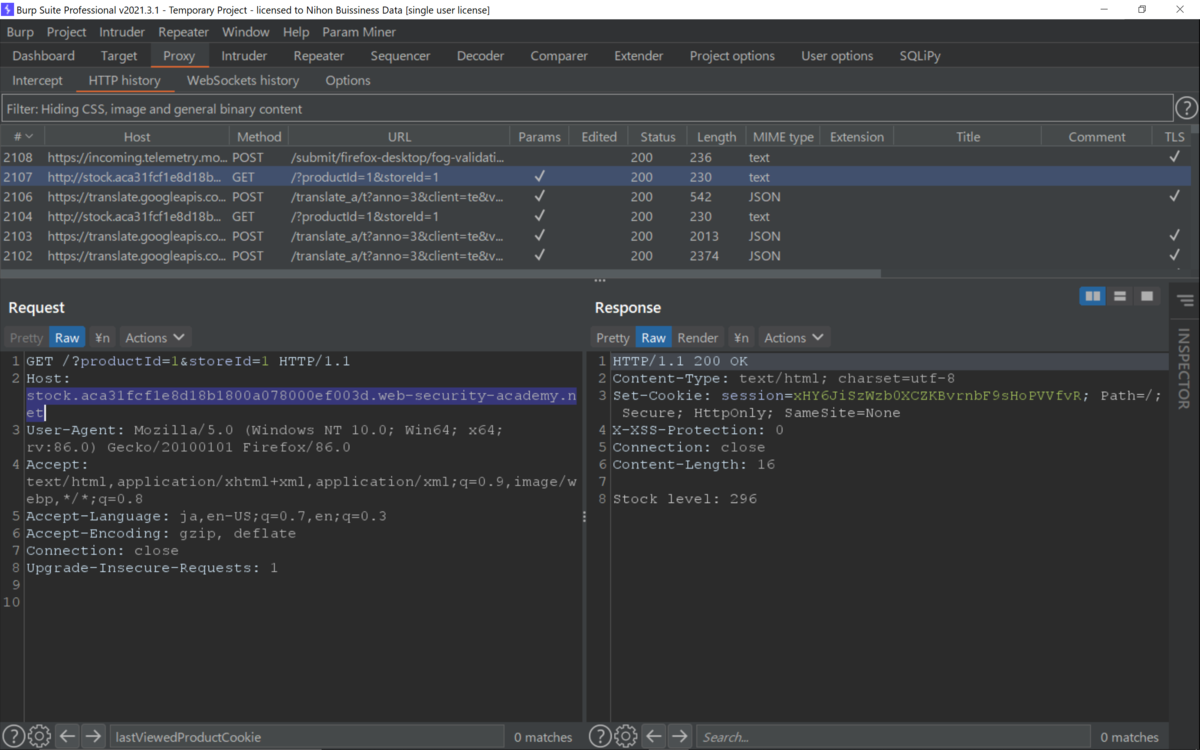Screen dimensions: 1200x750
Task: Switch Request view to Pretty
Action: click(27, 337)
